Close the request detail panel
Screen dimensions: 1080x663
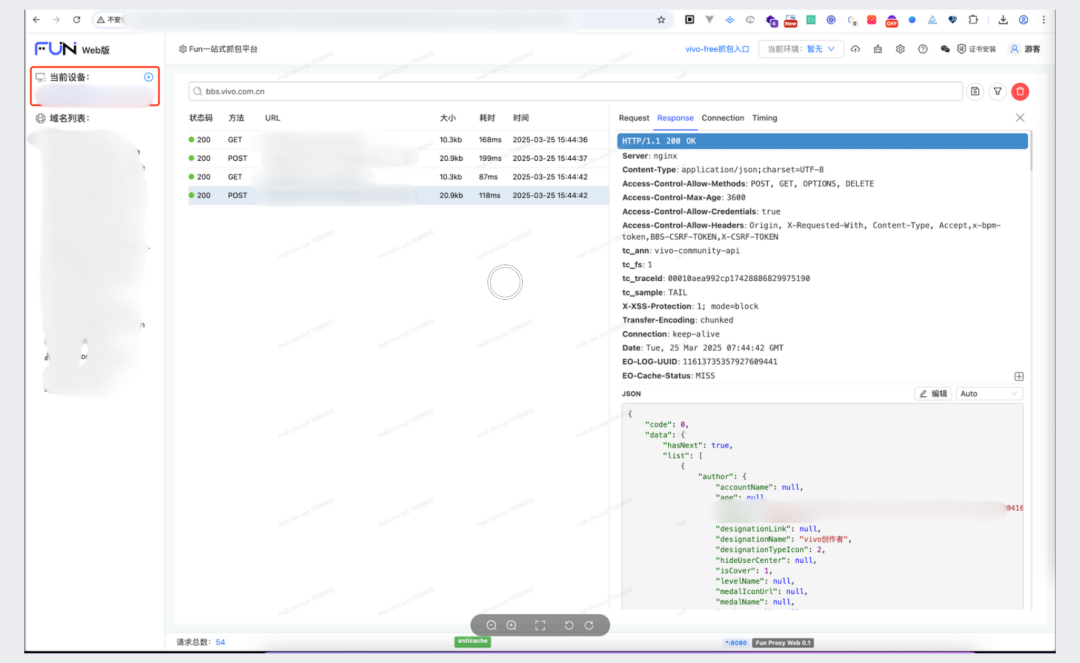tap(1020, 118)
